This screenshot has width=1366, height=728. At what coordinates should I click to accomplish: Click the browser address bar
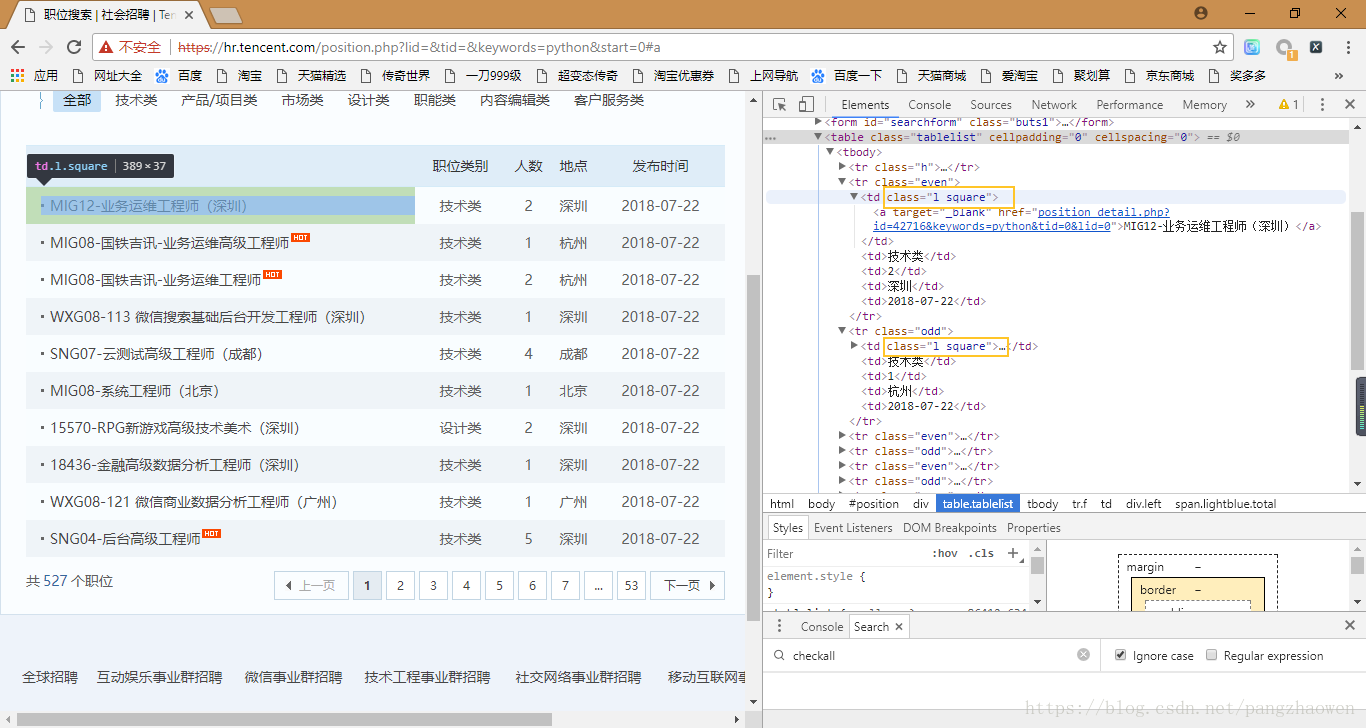[690, 47]
